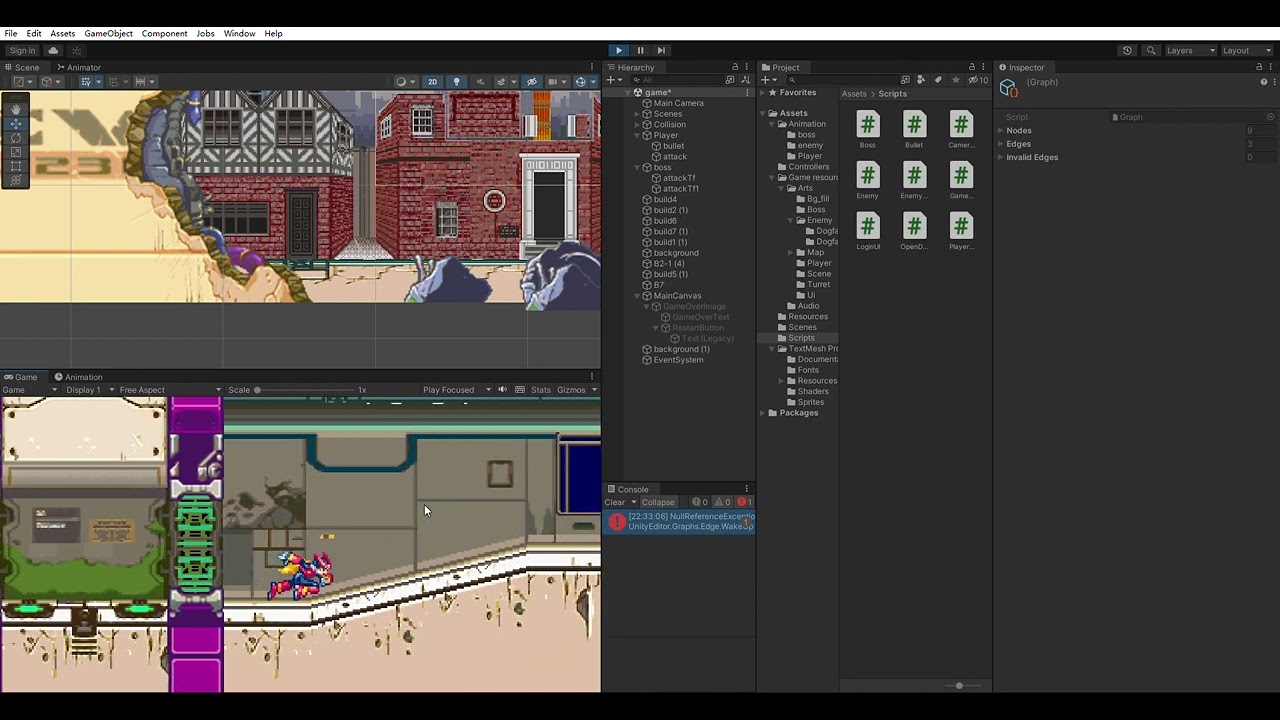Adjust the Project icon size slider
Screen dimensions: 1280x720
click(958, 685)
